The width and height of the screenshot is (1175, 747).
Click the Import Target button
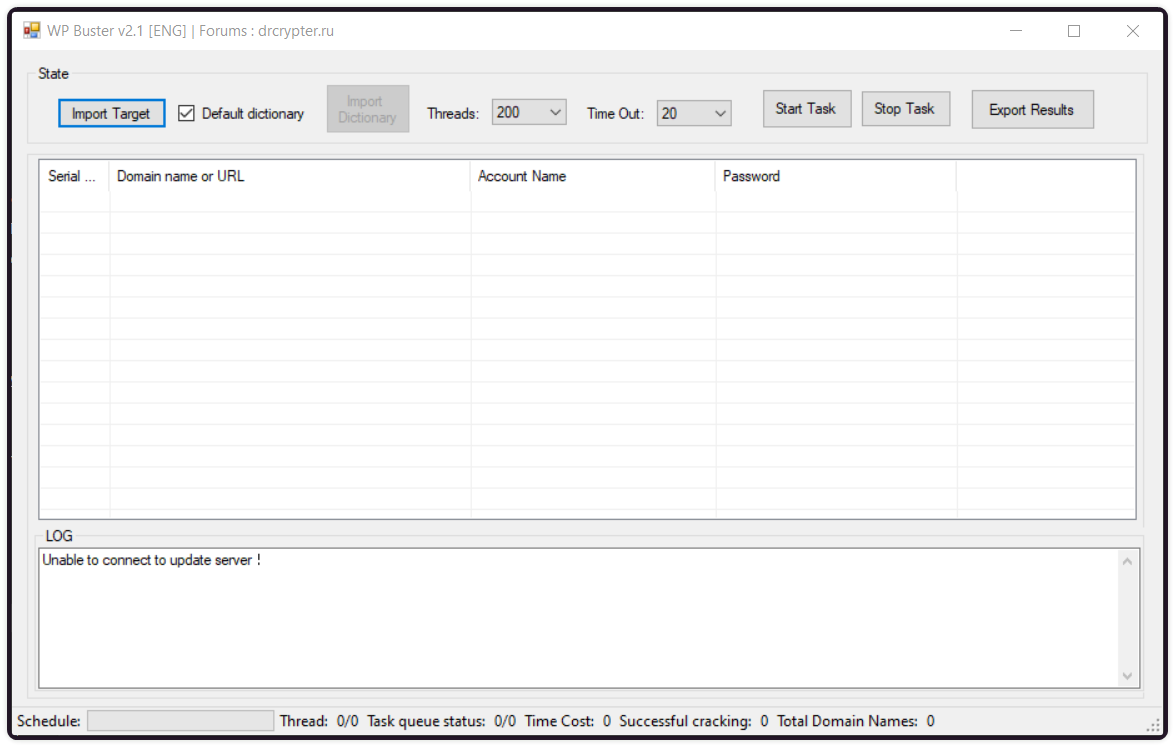click(111, 113)
